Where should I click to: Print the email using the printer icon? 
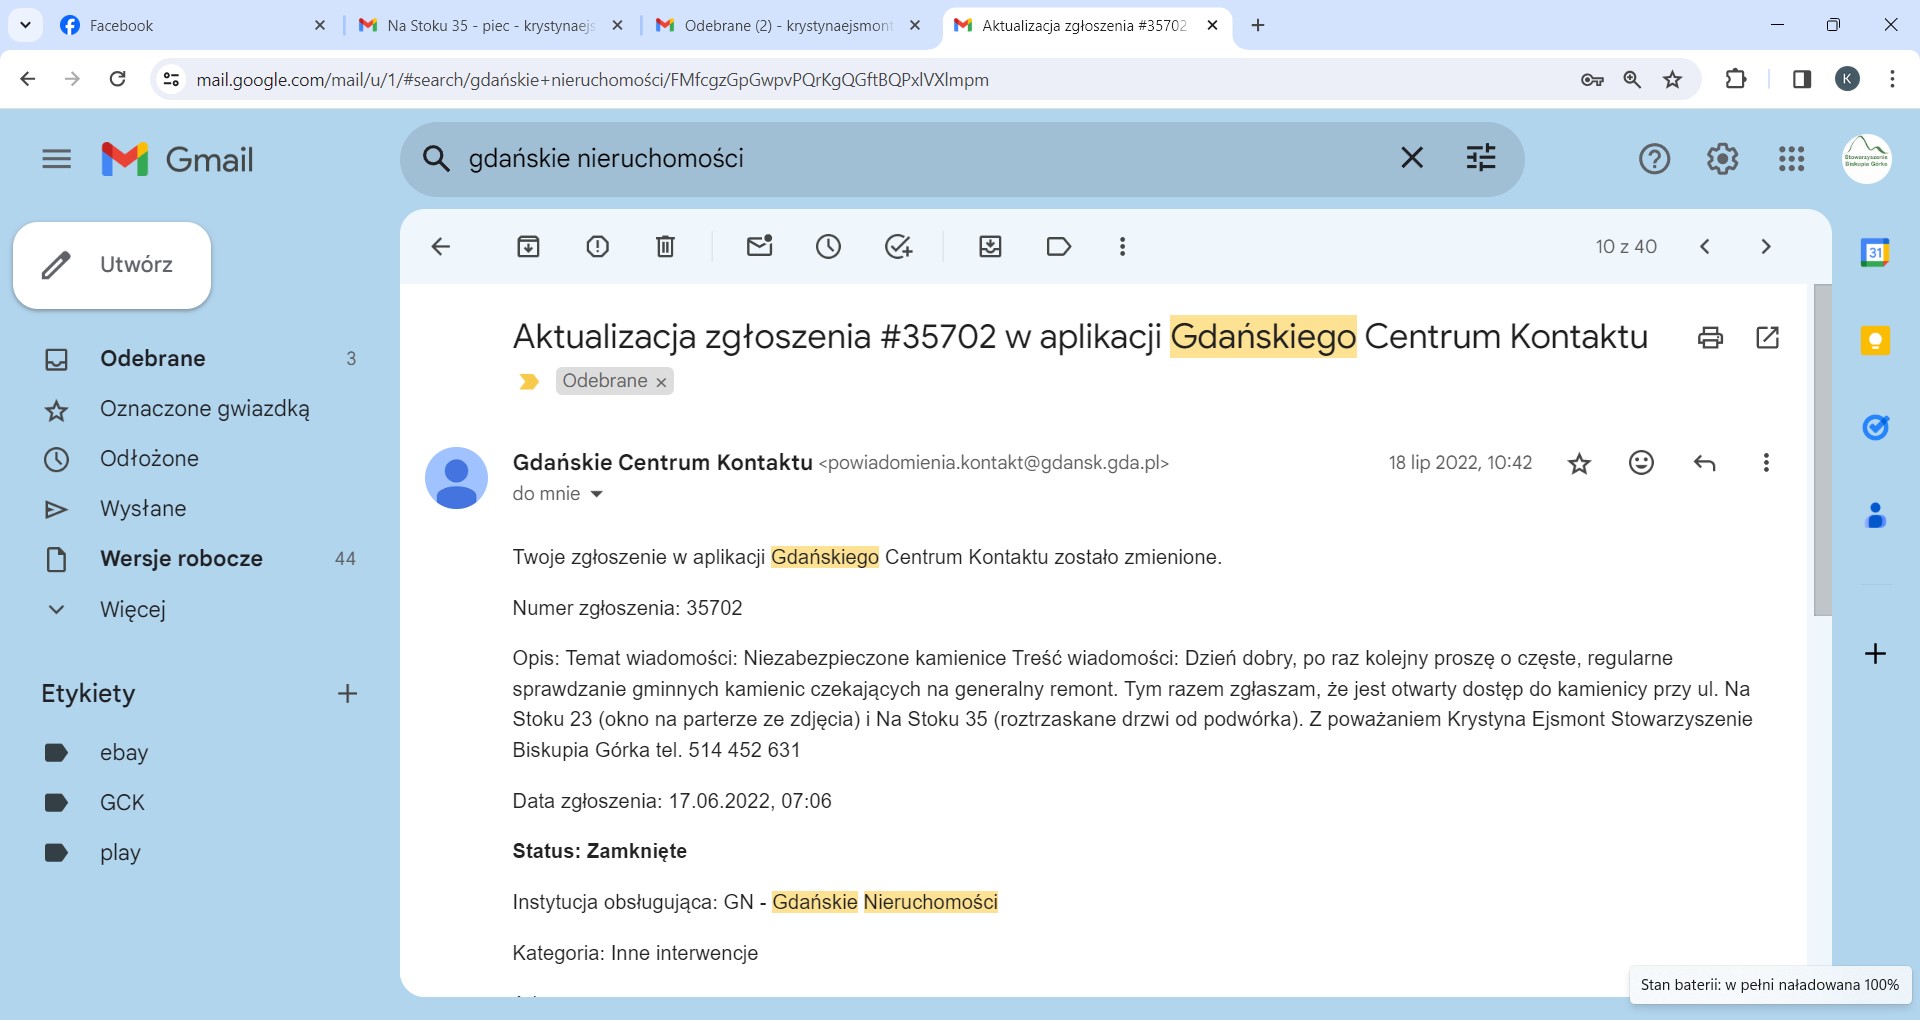pyautogui.click(x=1710, y=338)
